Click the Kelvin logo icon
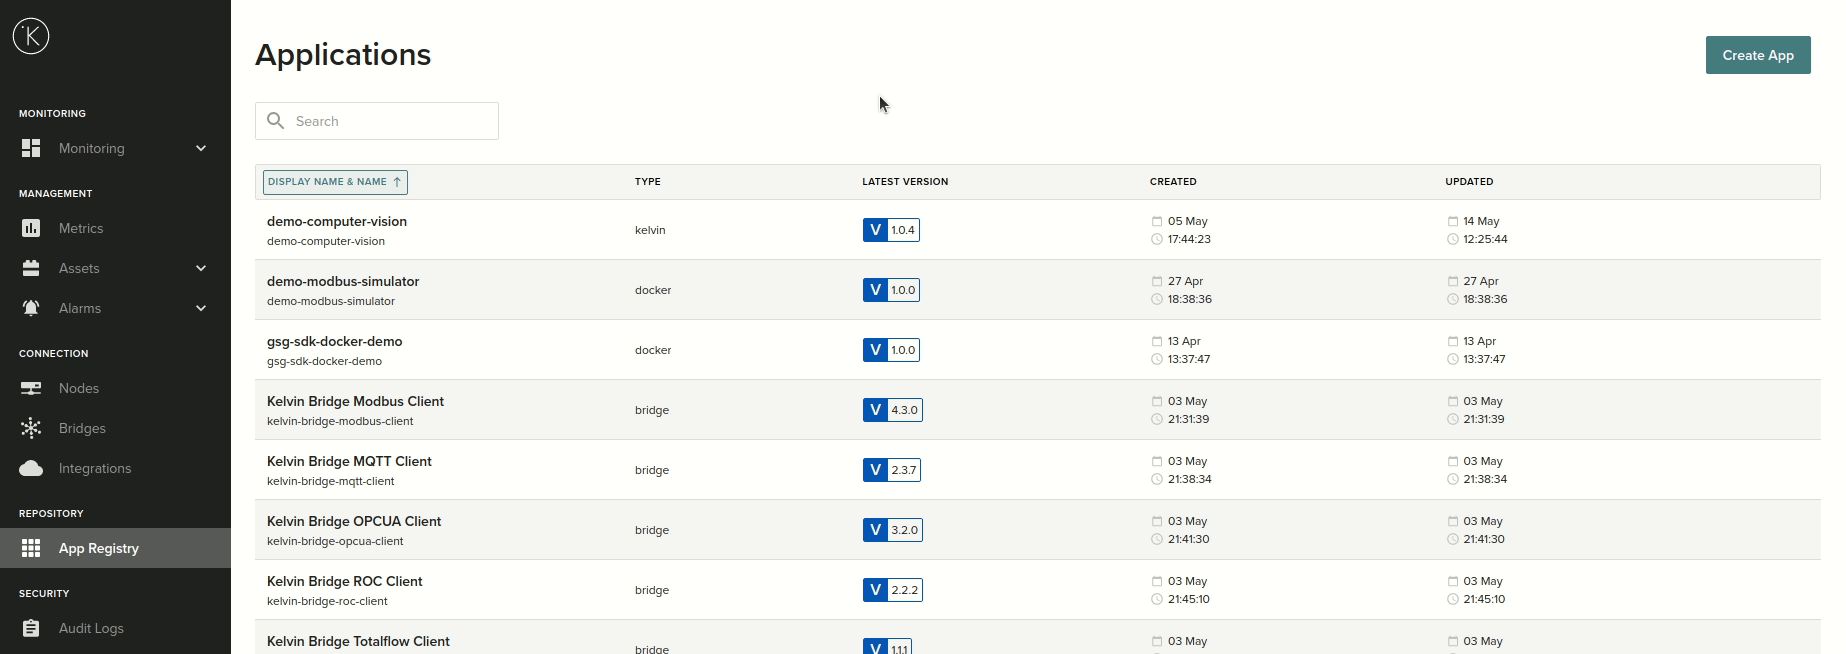The image size is (1846, 654). point(31,37)
